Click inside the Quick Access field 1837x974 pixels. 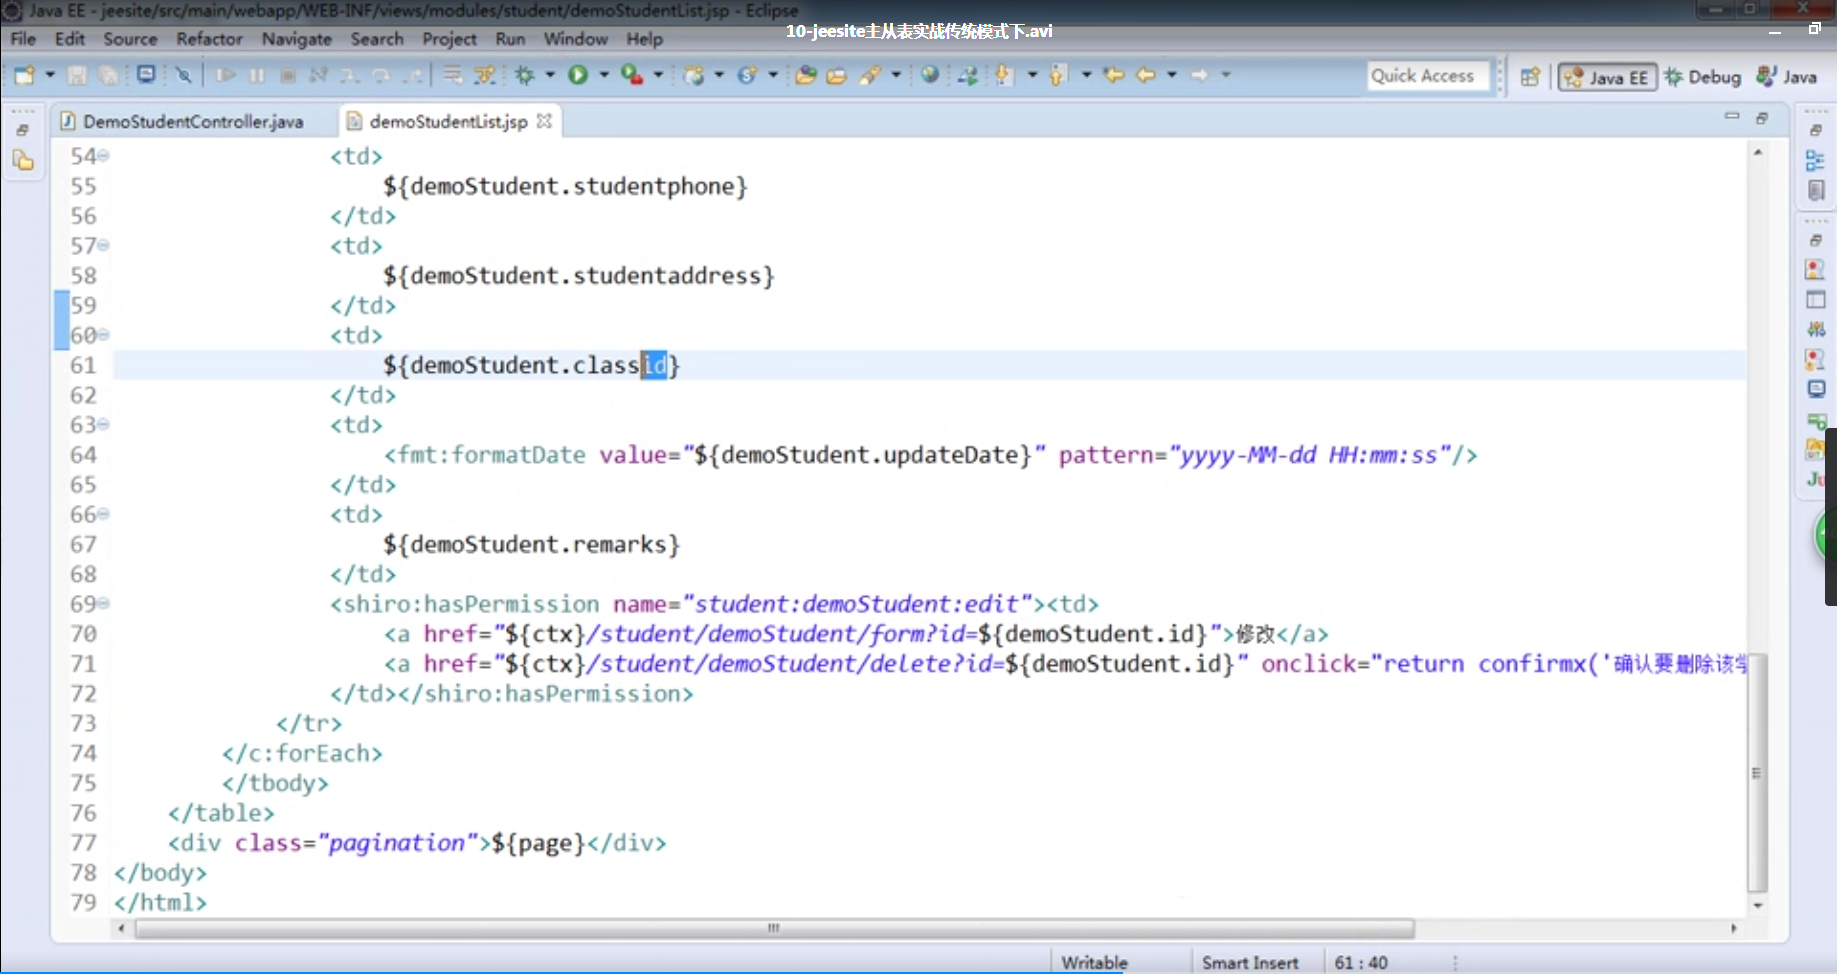1428,76
